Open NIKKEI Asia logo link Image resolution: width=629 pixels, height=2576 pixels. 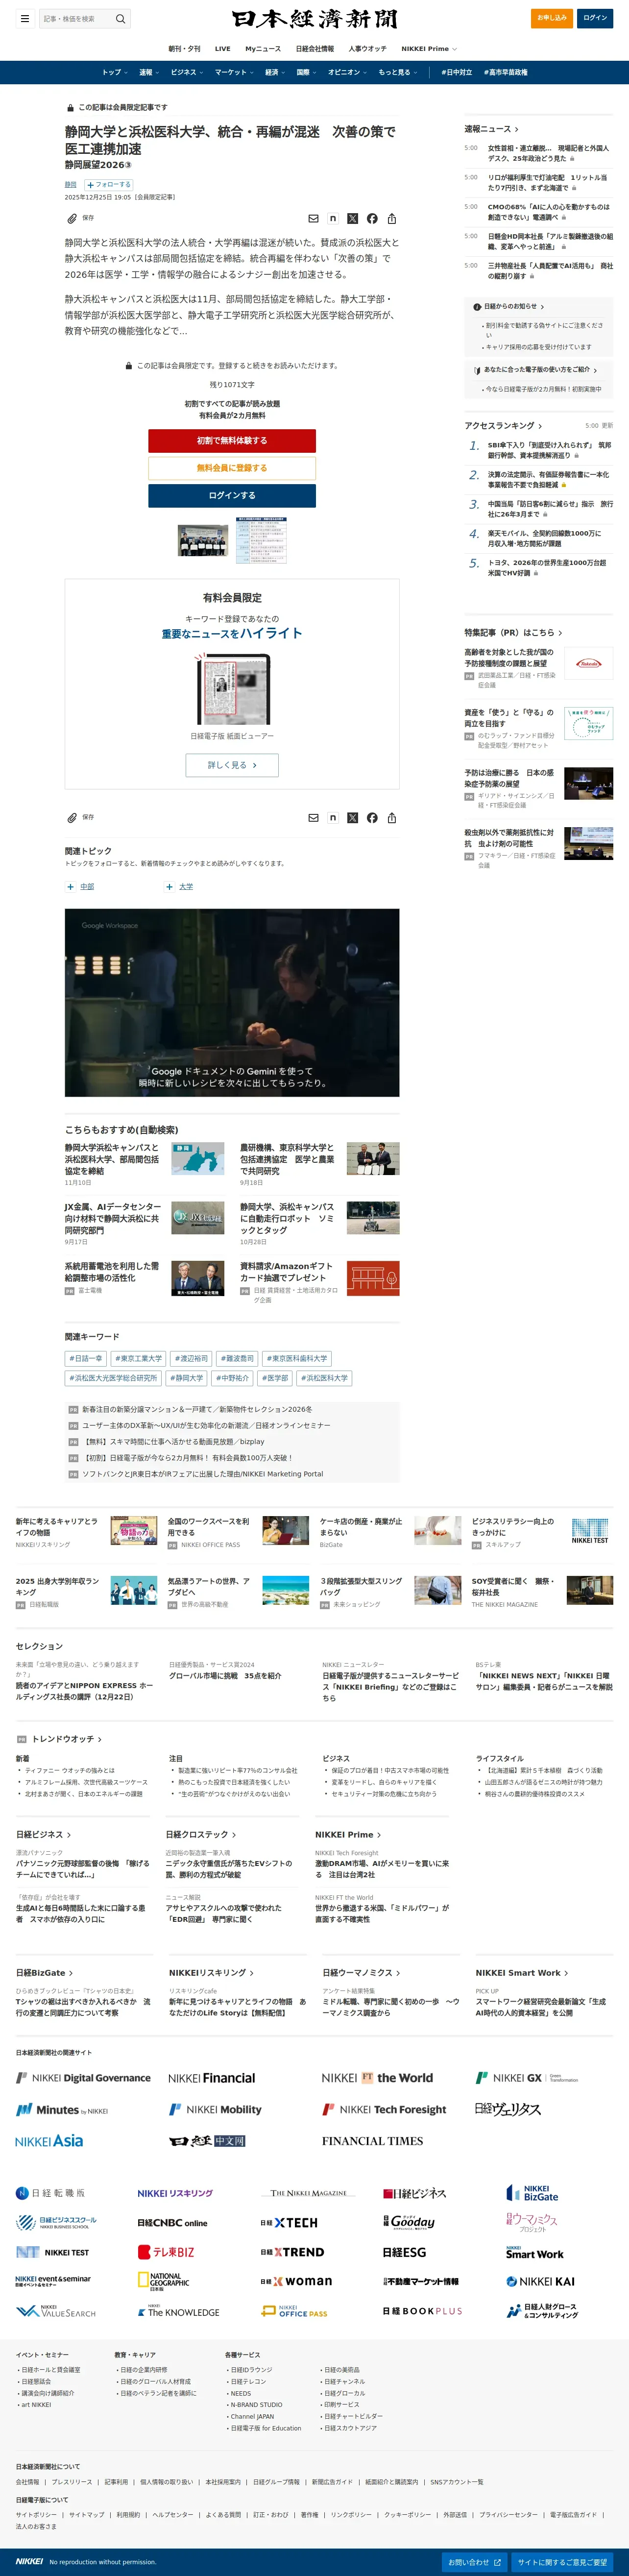[x=49, y=2140]
